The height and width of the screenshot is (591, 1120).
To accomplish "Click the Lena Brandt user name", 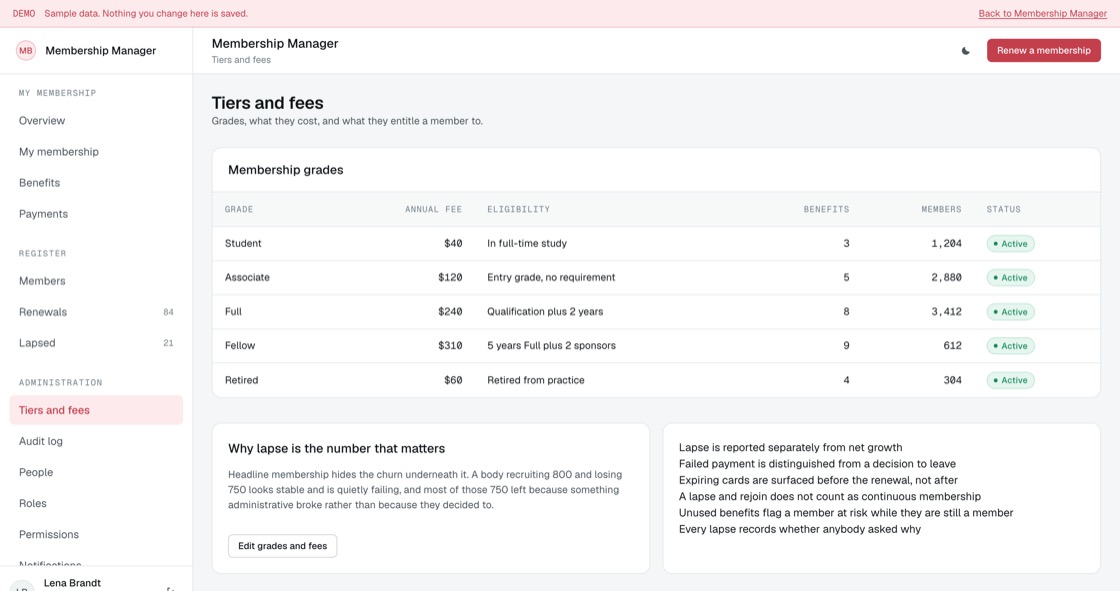I will 72,583.
